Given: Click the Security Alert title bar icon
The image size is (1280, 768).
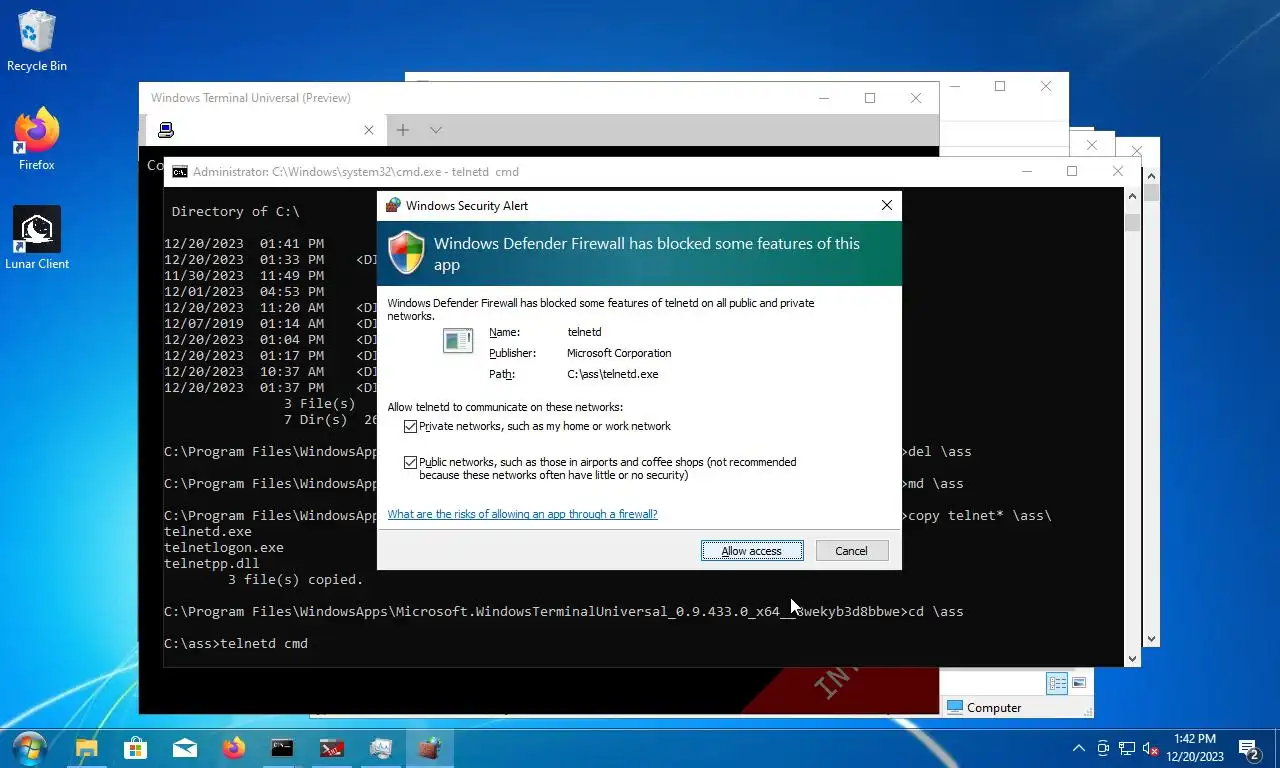Looking at the screenshot, I should (393, 206).
